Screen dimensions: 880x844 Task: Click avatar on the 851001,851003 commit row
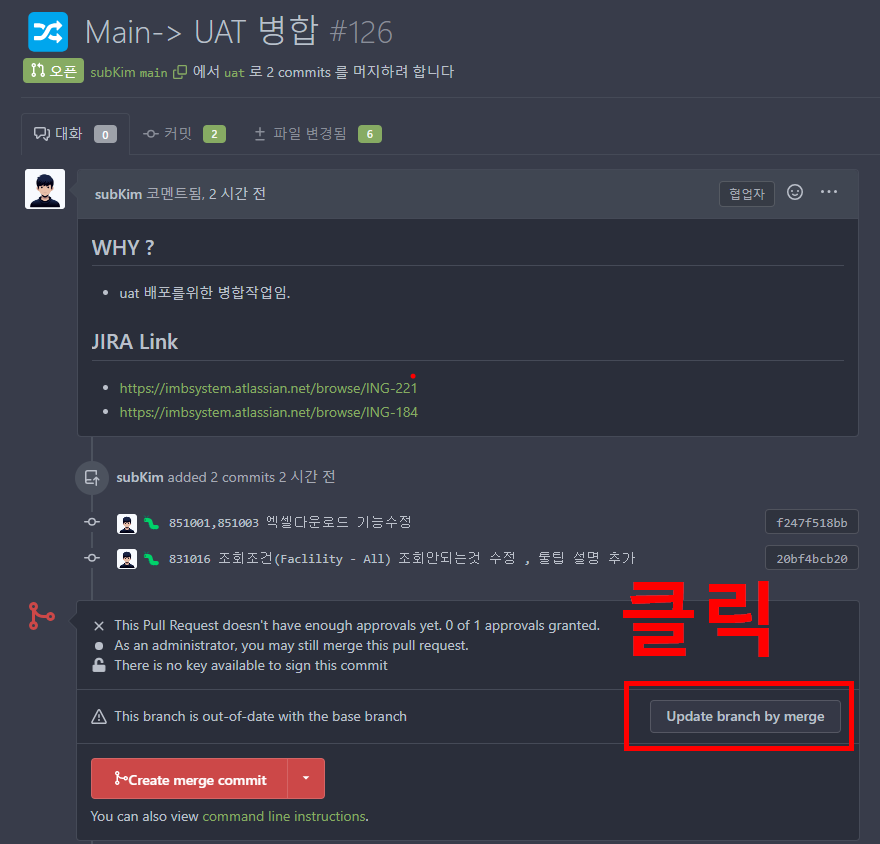(127, 524)
